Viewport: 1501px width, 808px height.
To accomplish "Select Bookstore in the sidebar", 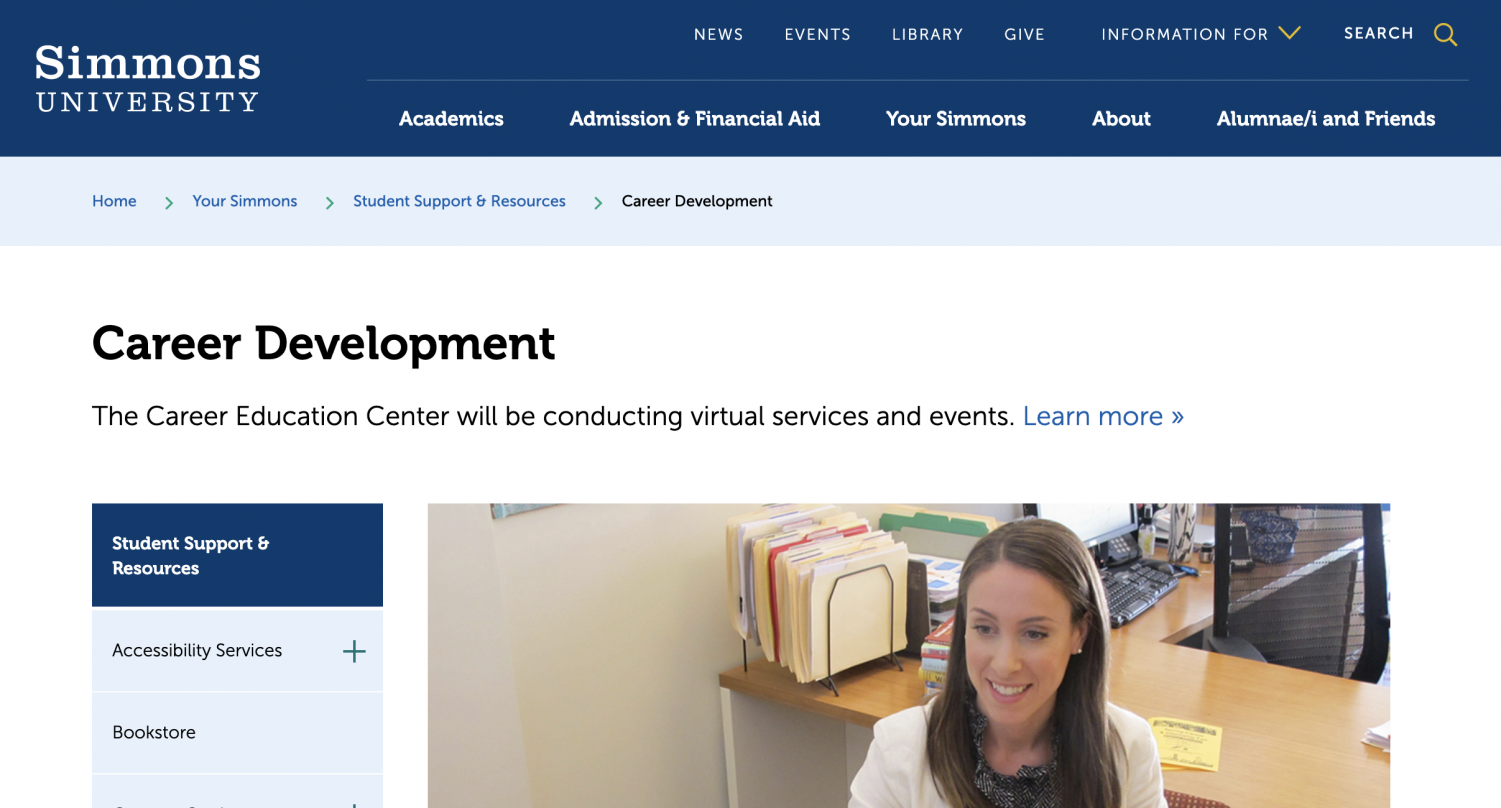I will click(x=154, y=732).
